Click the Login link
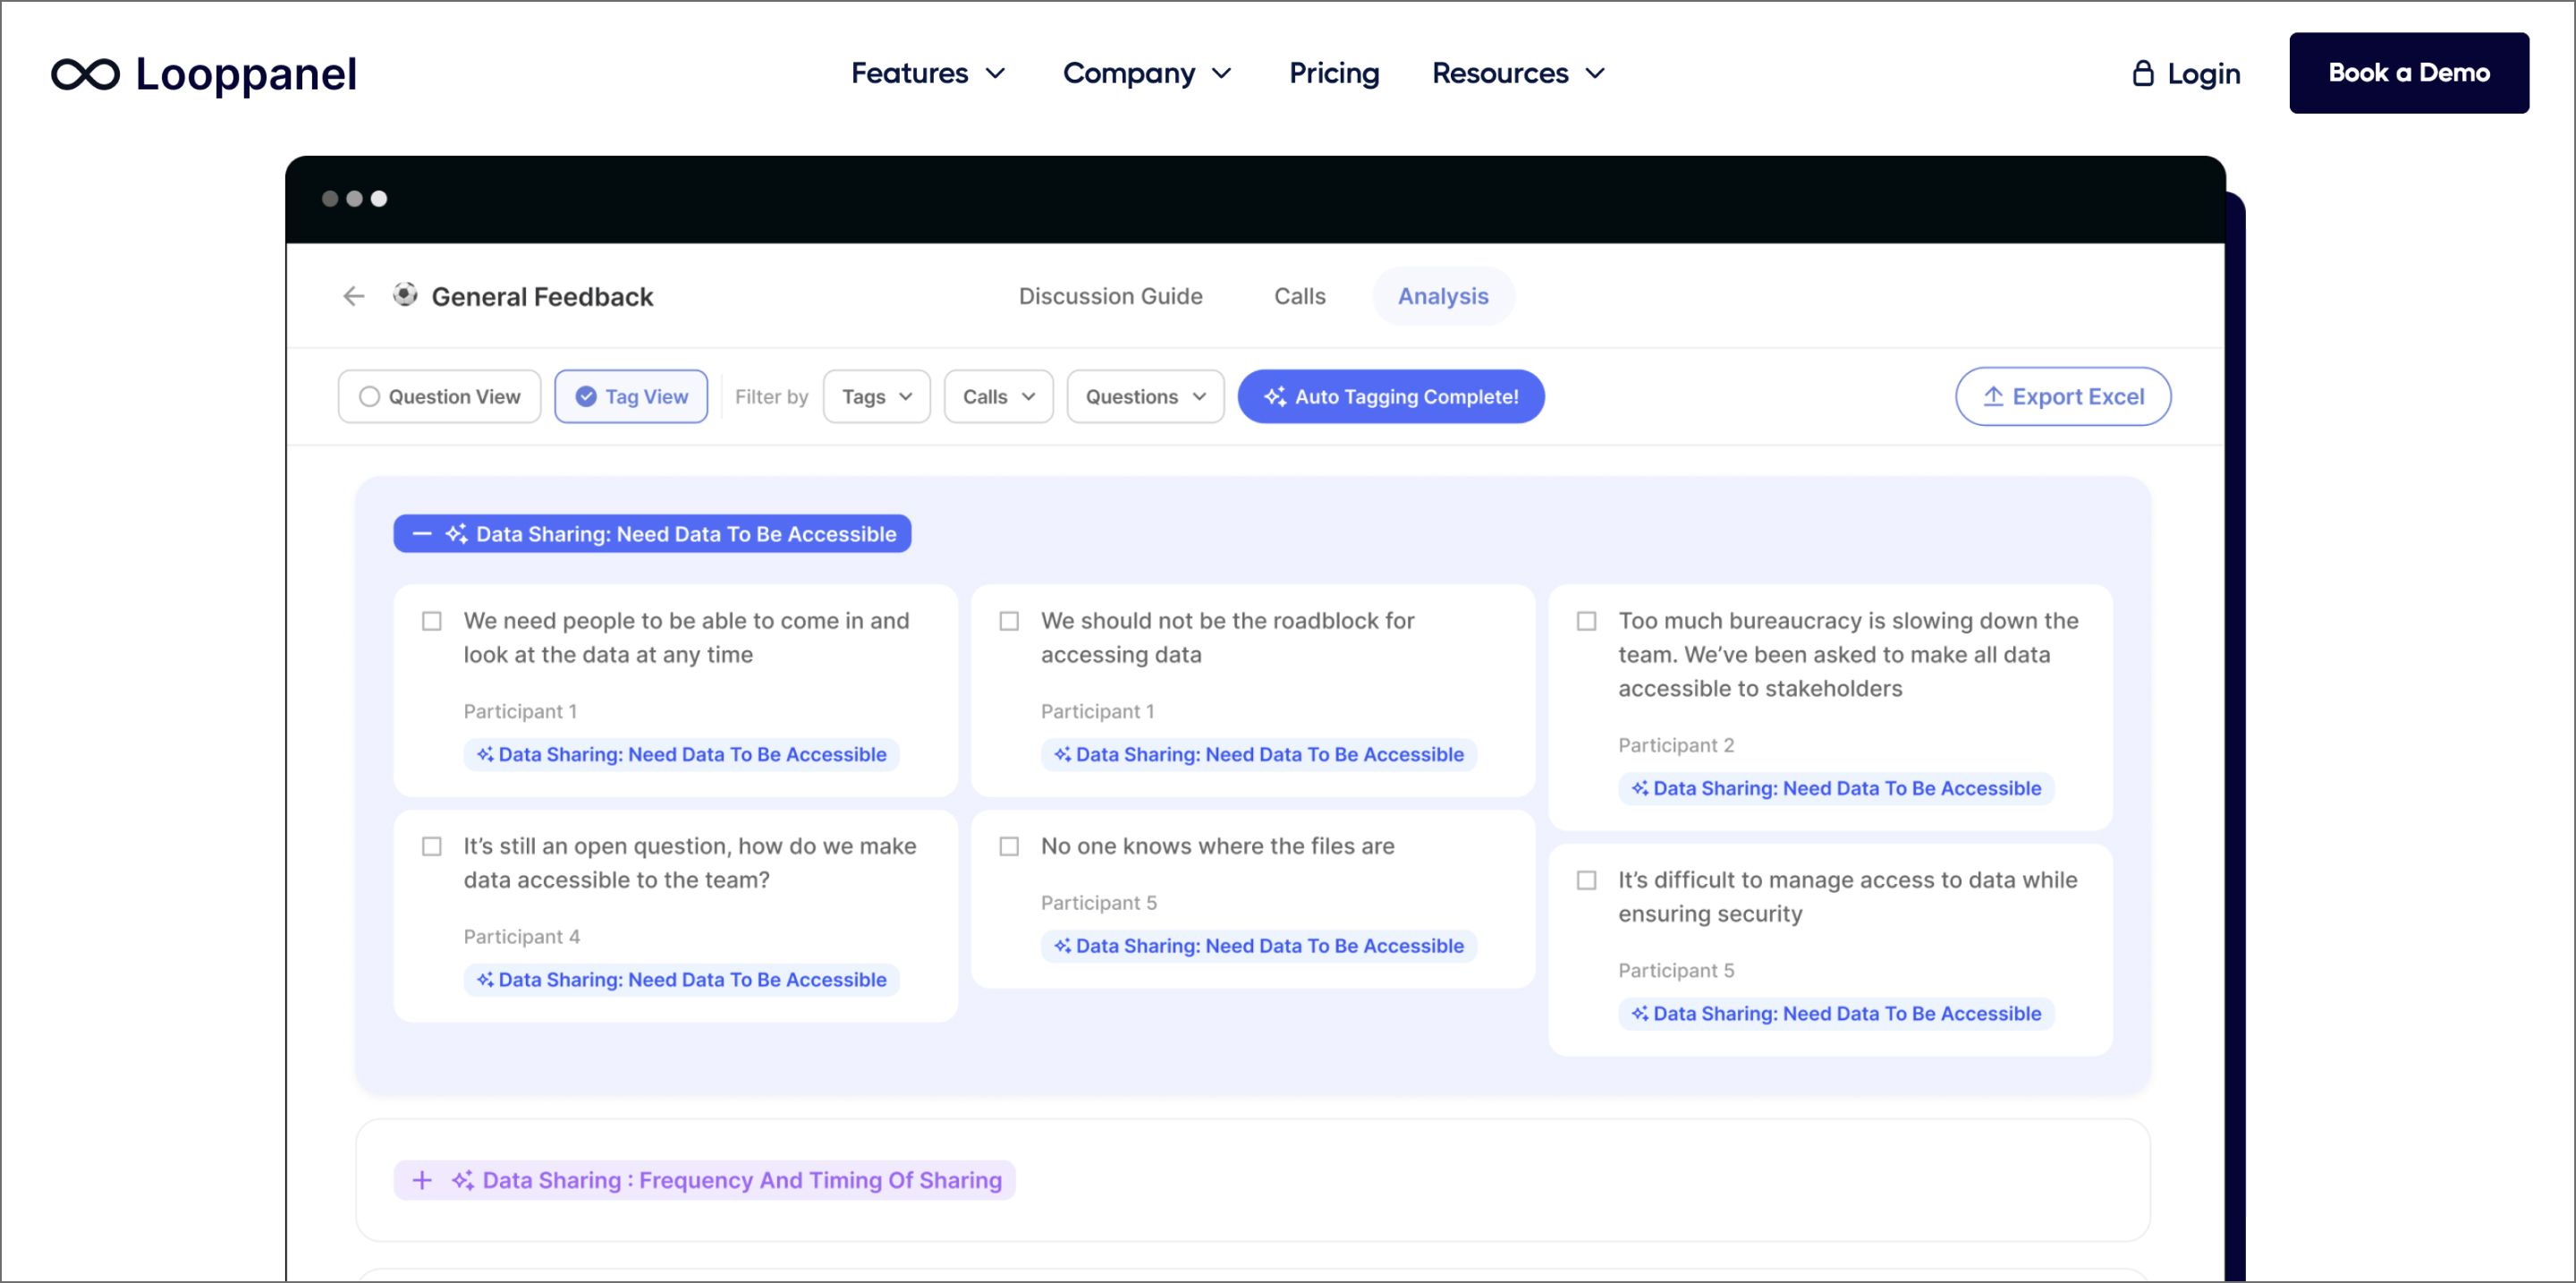Image resolution: width=2576 pixels, height=1283 pixels. (x=2186, y=73)
